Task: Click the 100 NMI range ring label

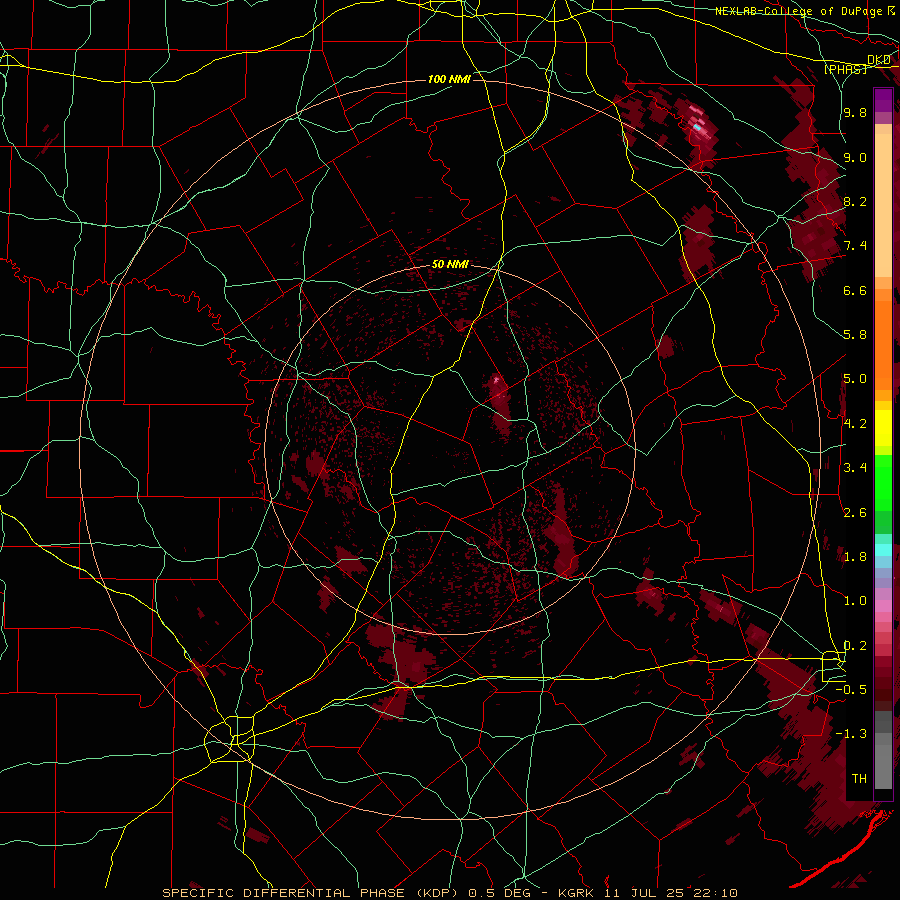Action: click(449, 79)
